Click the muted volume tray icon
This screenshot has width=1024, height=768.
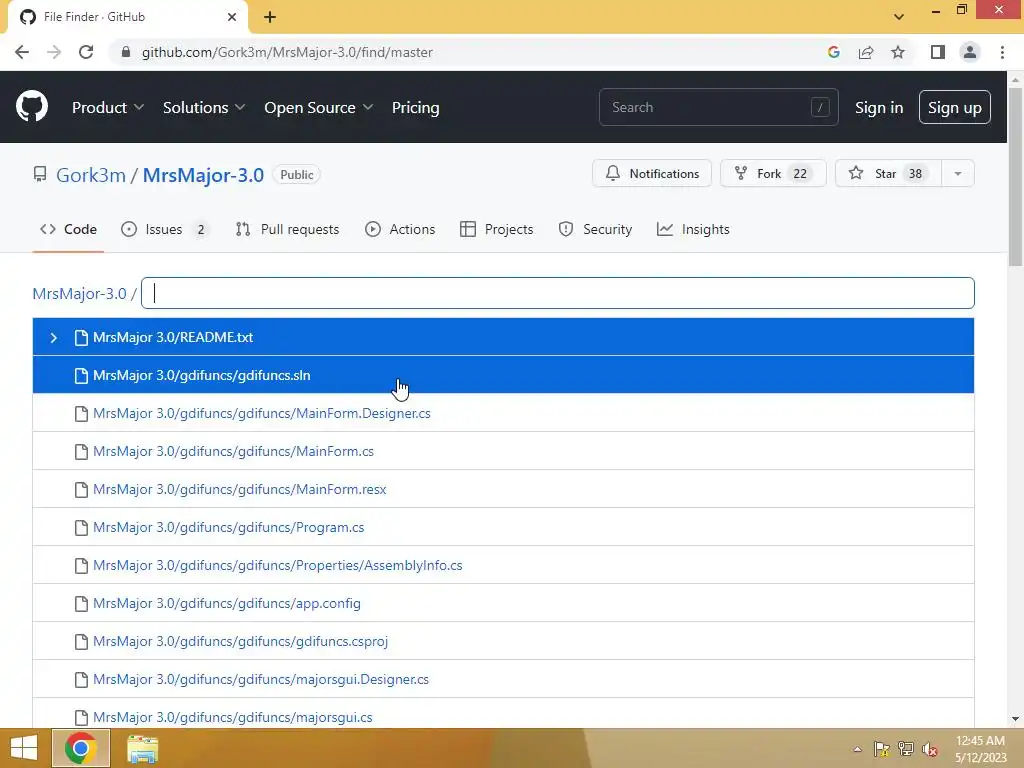point(930,749)
